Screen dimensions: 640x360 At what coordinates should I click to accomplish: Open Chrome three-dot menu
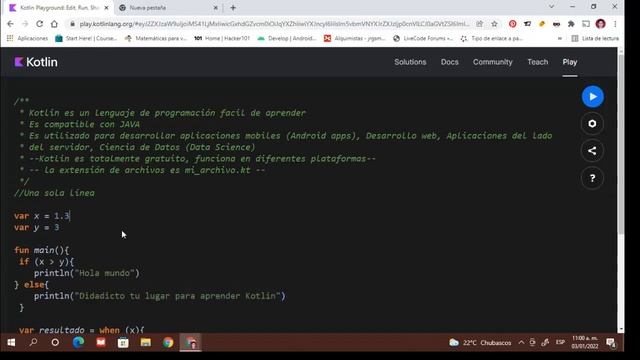[x=615, y=24]
